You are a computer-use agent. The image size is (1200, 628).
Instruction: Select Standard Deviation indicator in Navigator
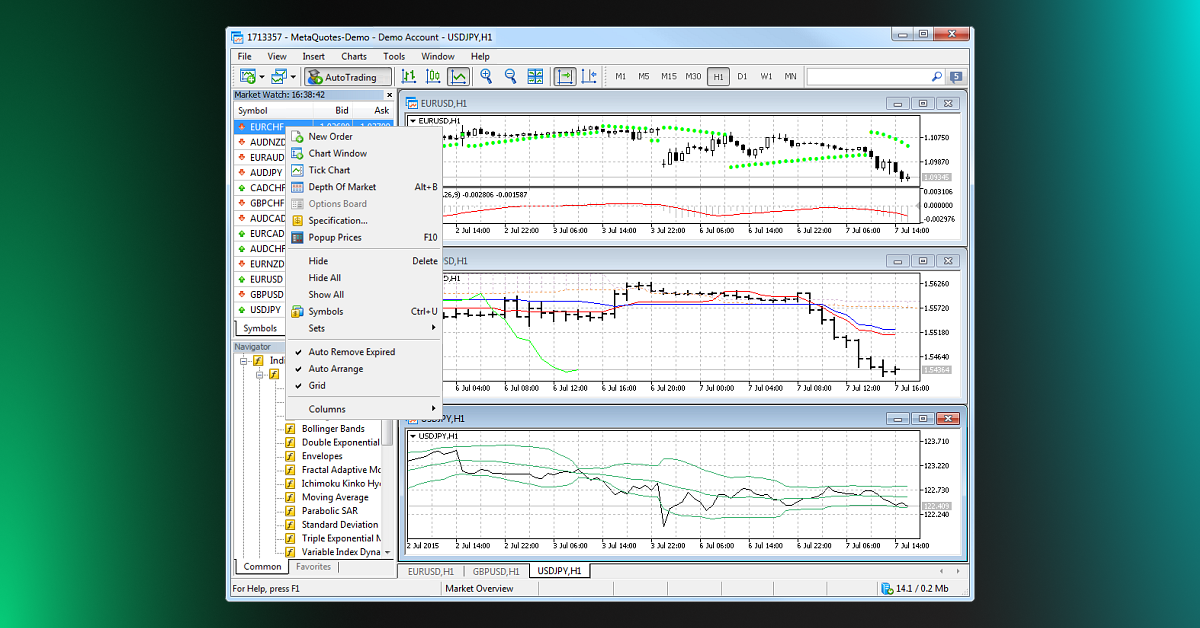tap(340, 525)
